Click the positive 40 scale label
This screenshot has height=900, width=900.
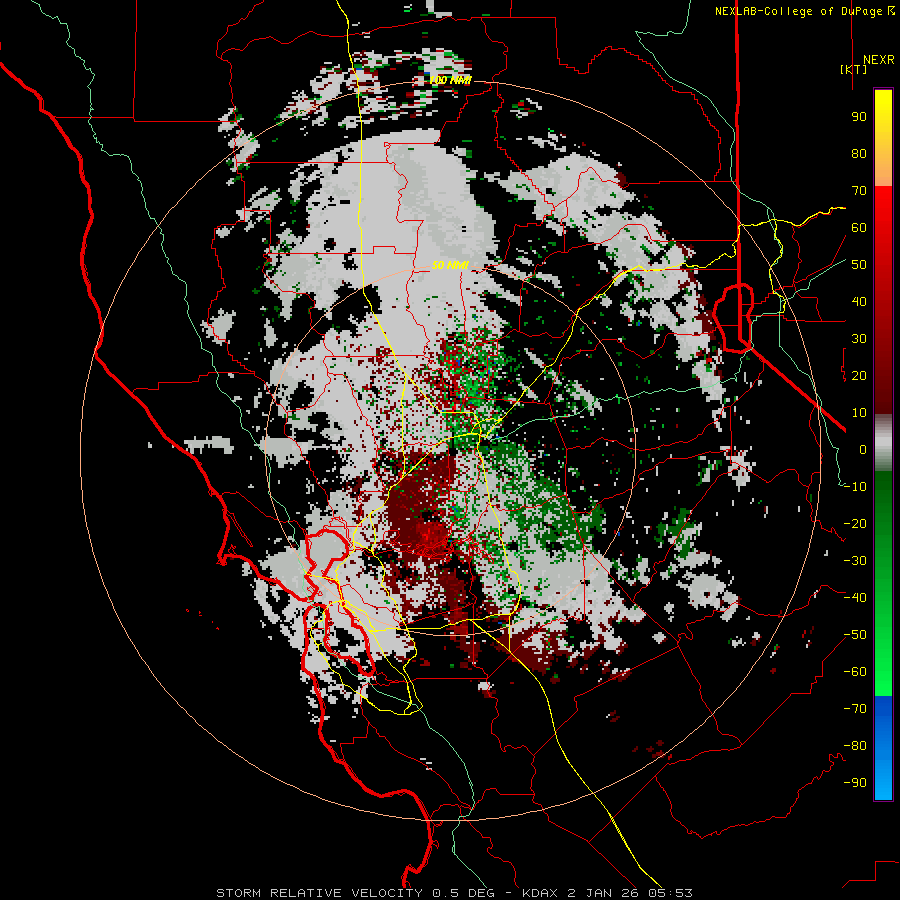[x=859, y=302]
